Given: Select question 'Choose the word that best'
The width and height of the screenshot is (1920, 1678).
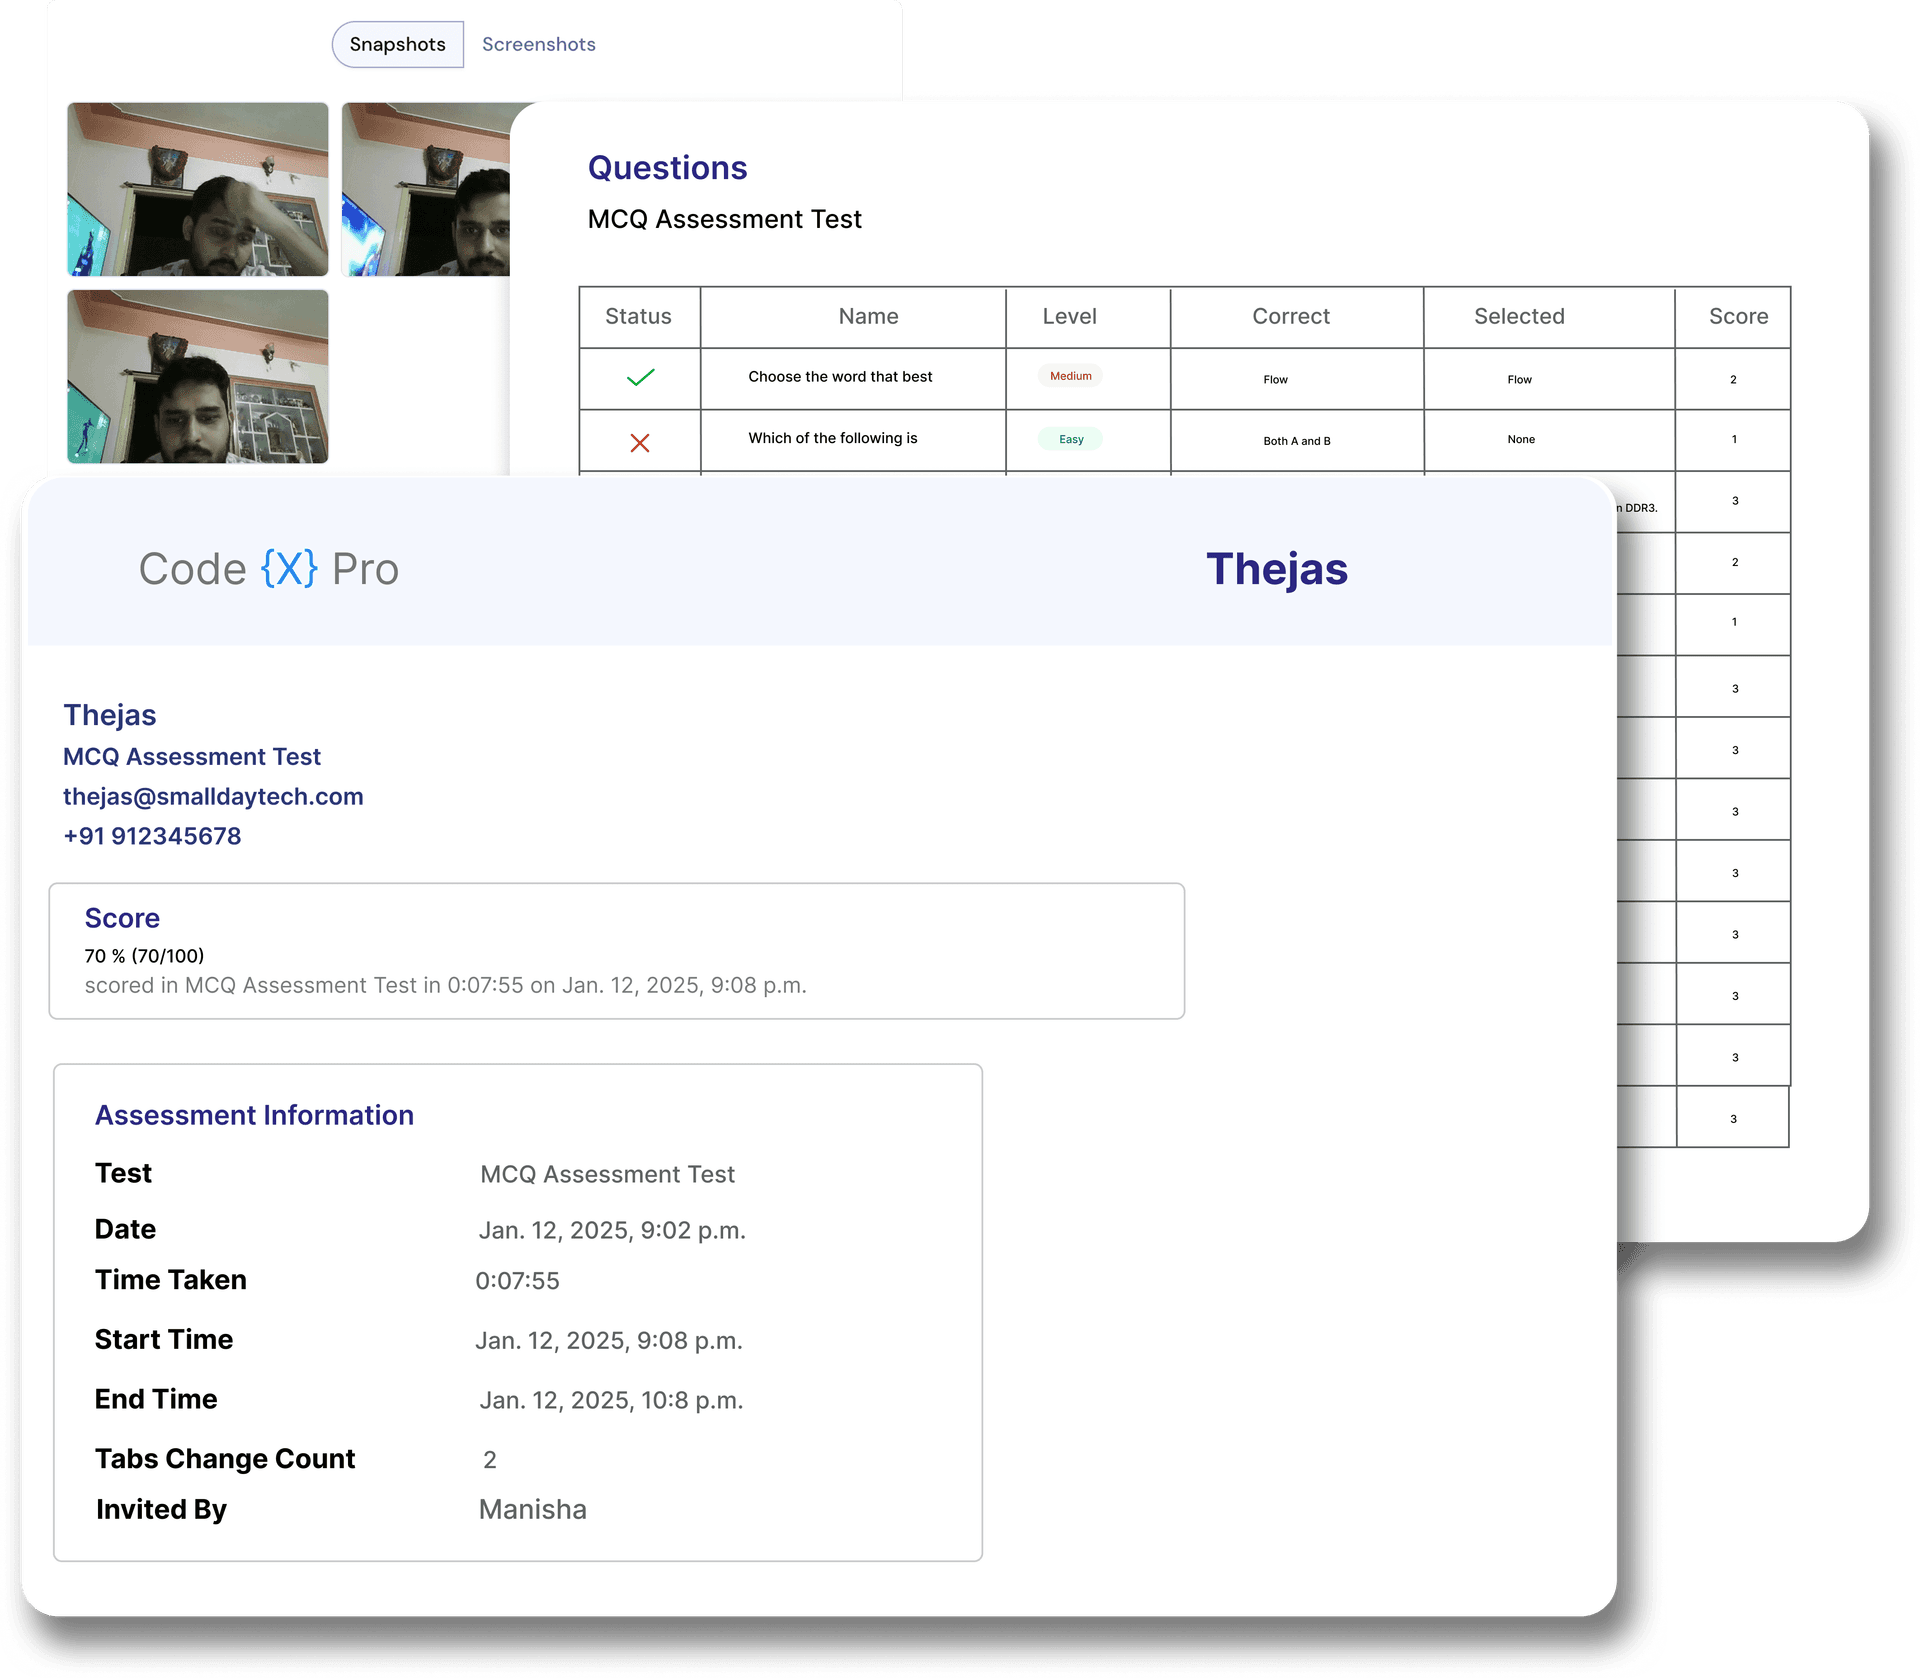Looking at the screenshot, I should click(840, 377).
